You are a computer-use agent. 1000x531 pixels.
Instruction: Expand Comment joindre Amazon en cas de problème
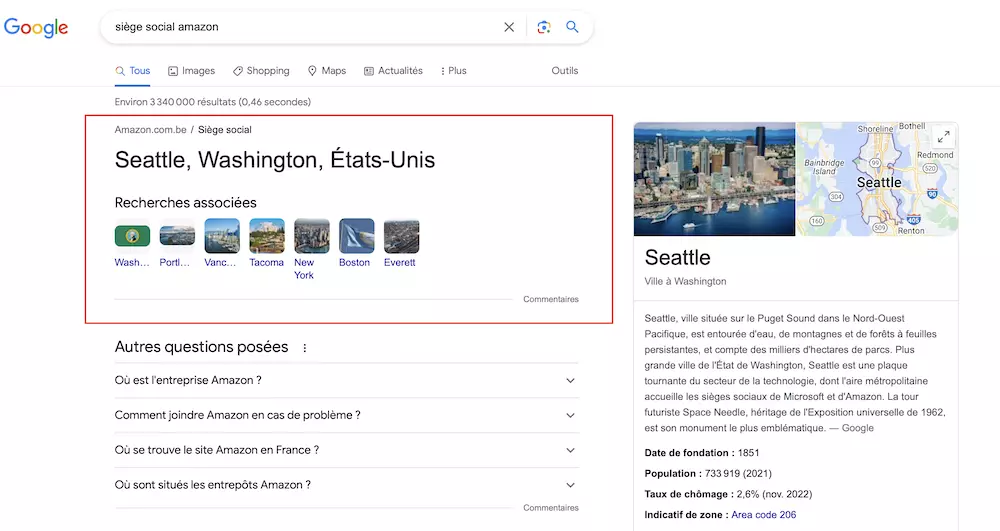point(347,415)
